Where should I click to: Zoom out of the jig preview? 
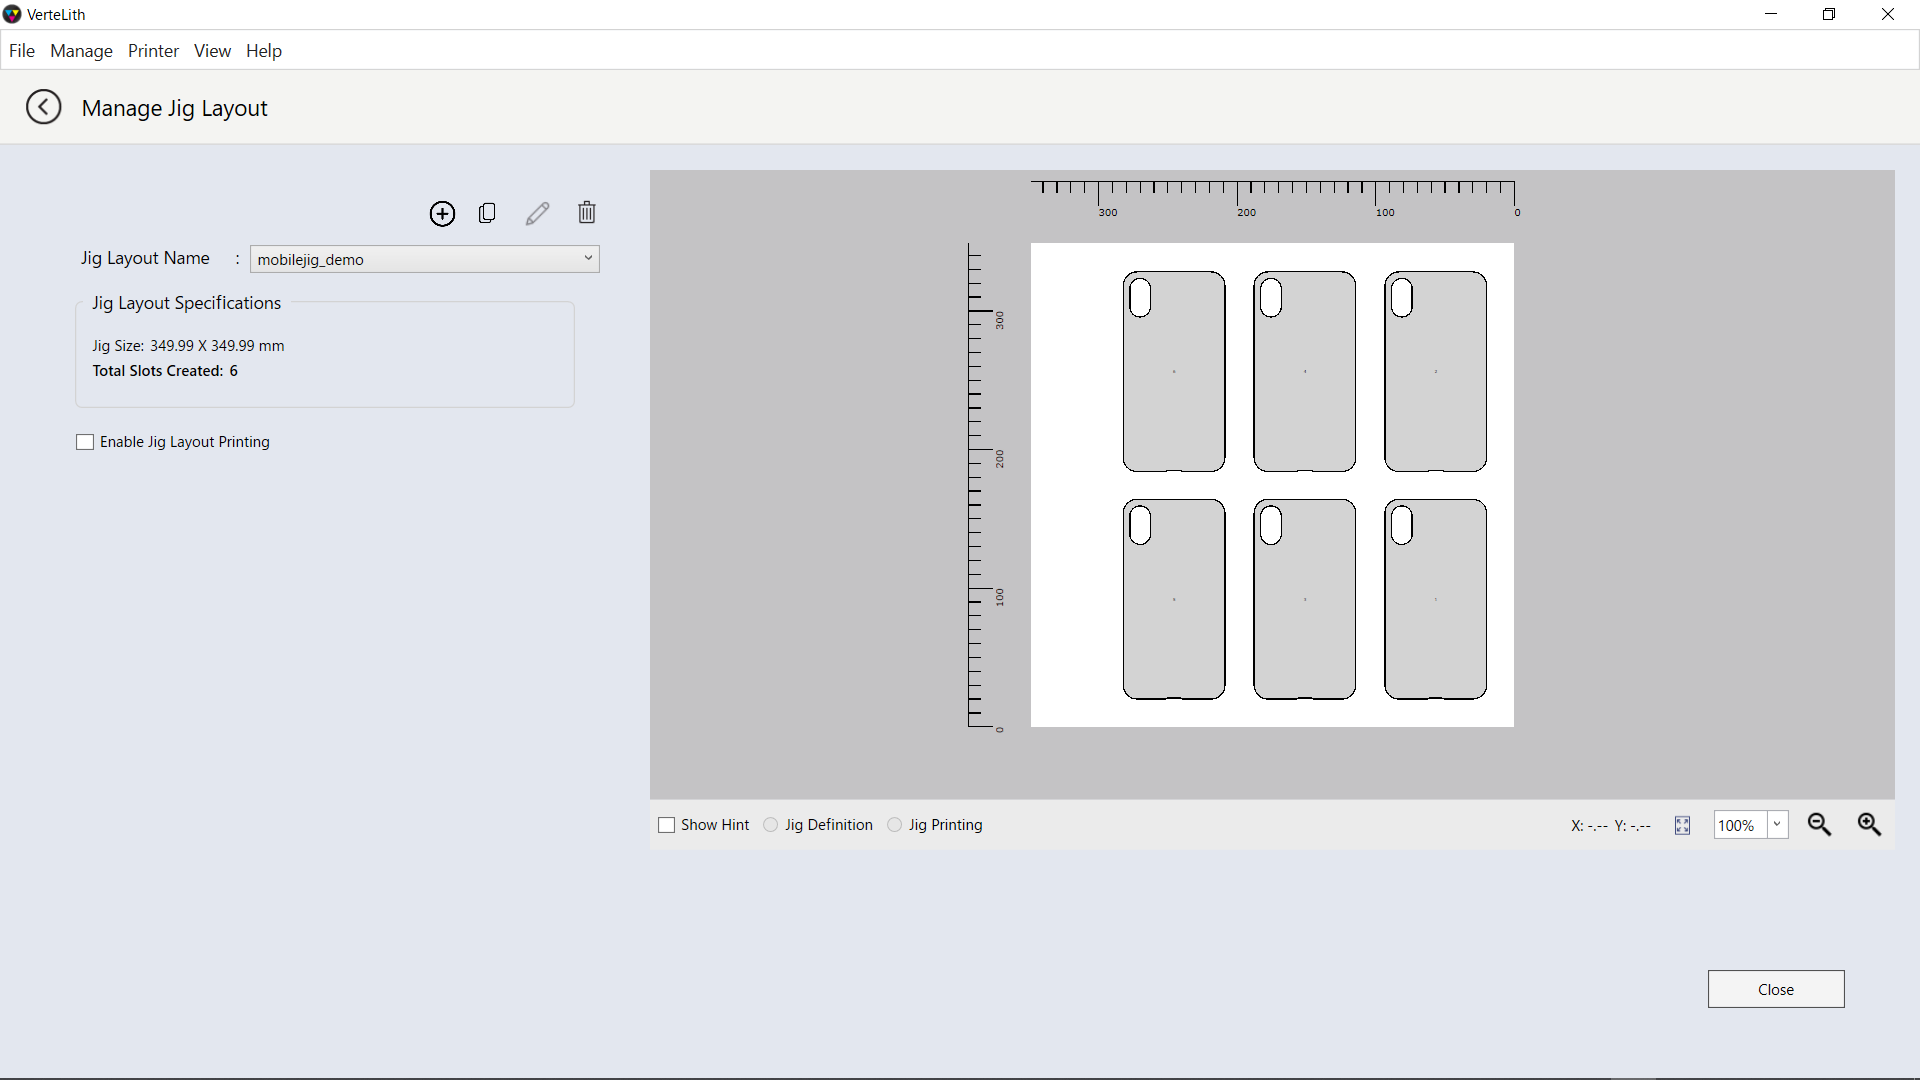[1819, 825]
